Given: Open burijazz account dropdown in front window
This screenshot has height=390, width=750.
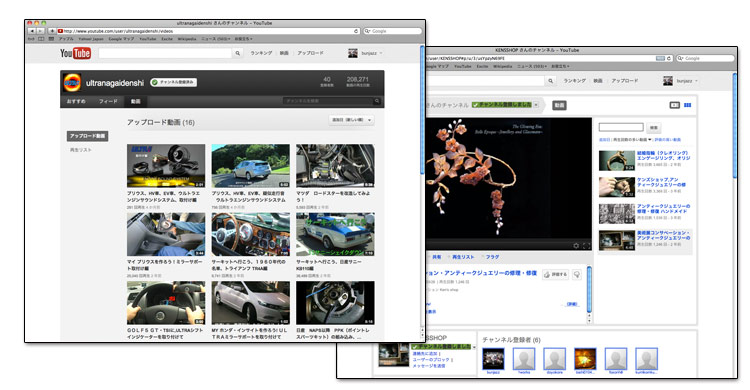Looking at the screenshot, I should 365,53.
